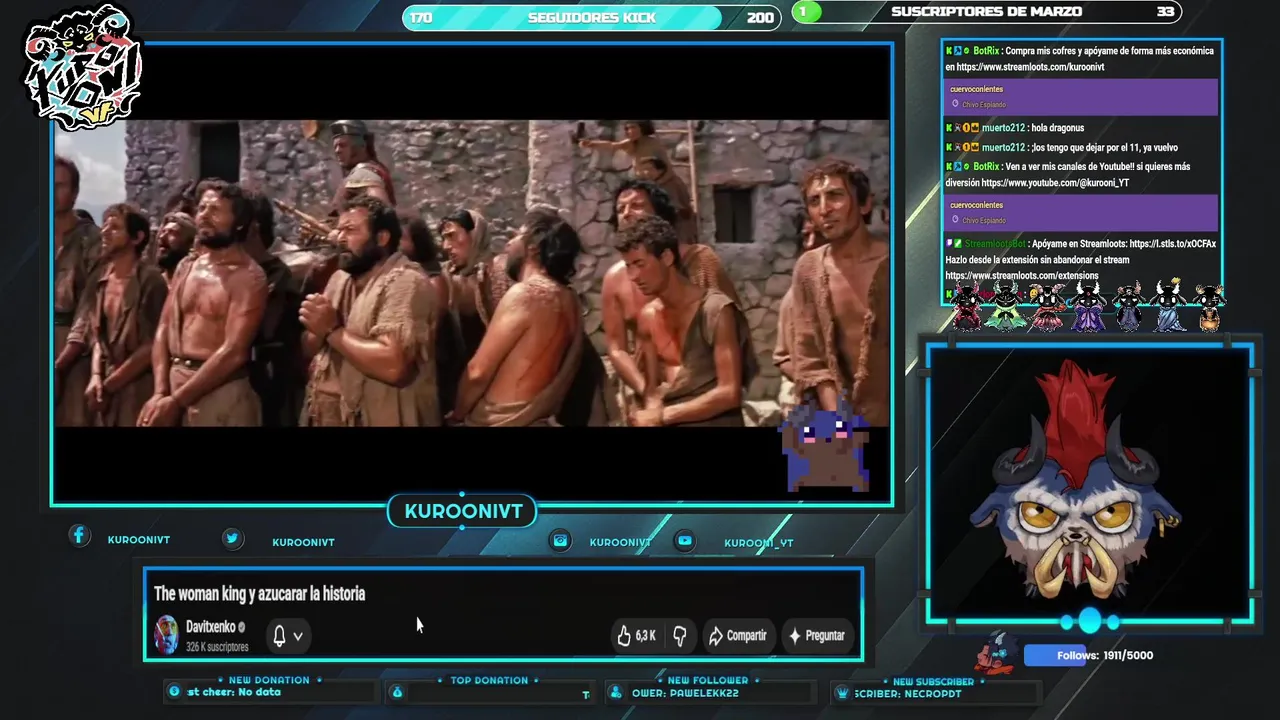
Task: Open the streamloots.com/kuroonivt link in chat
Action: (1030, 67)
